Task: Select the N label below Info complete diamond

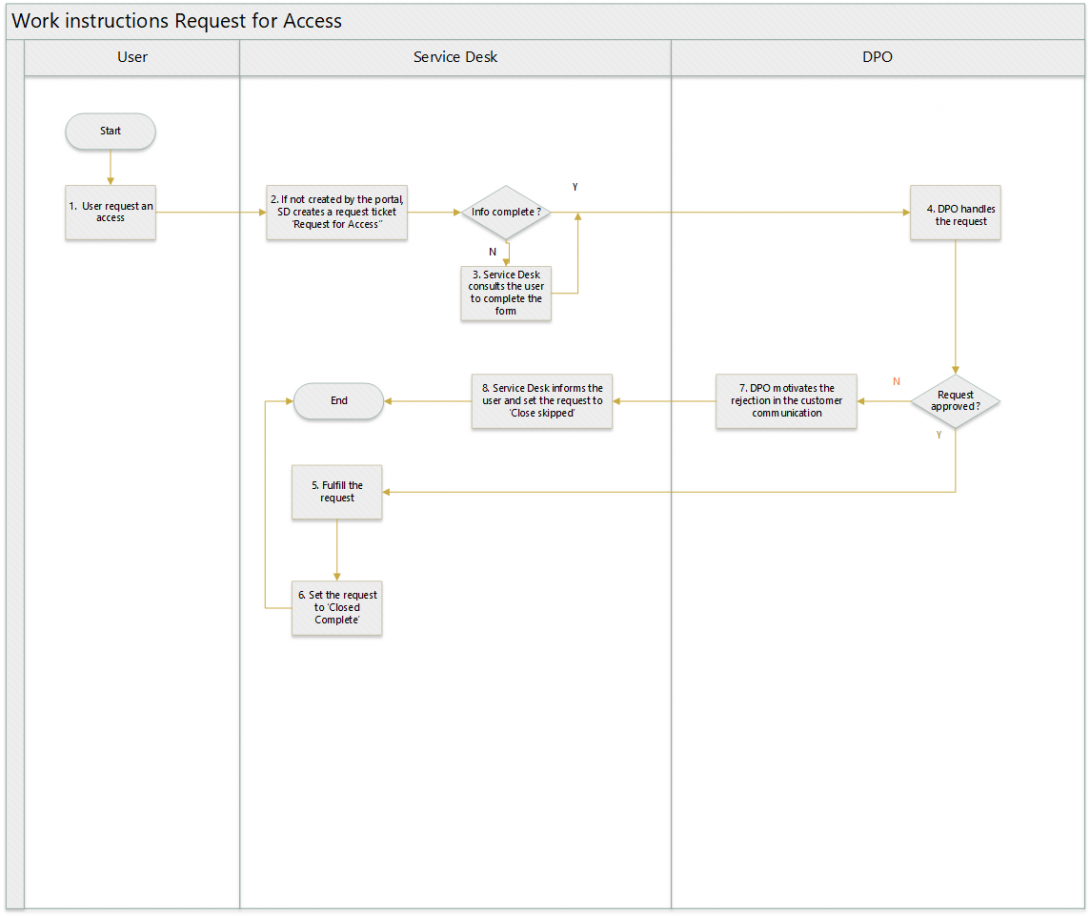Action: click(x=492, y=252)
